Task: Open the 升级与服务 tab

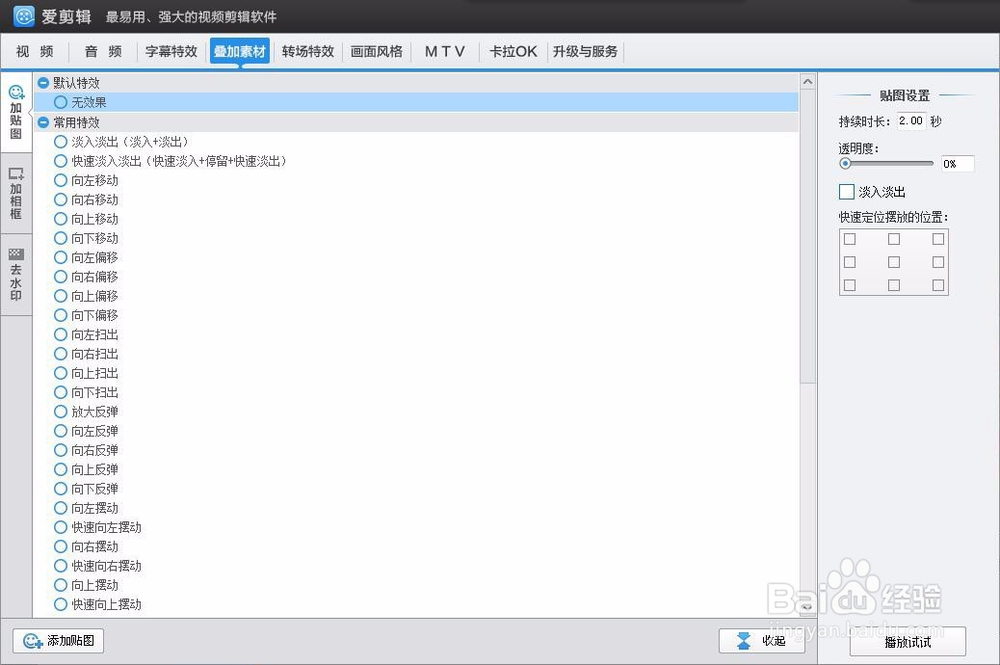Action: (x=585, y=52)
